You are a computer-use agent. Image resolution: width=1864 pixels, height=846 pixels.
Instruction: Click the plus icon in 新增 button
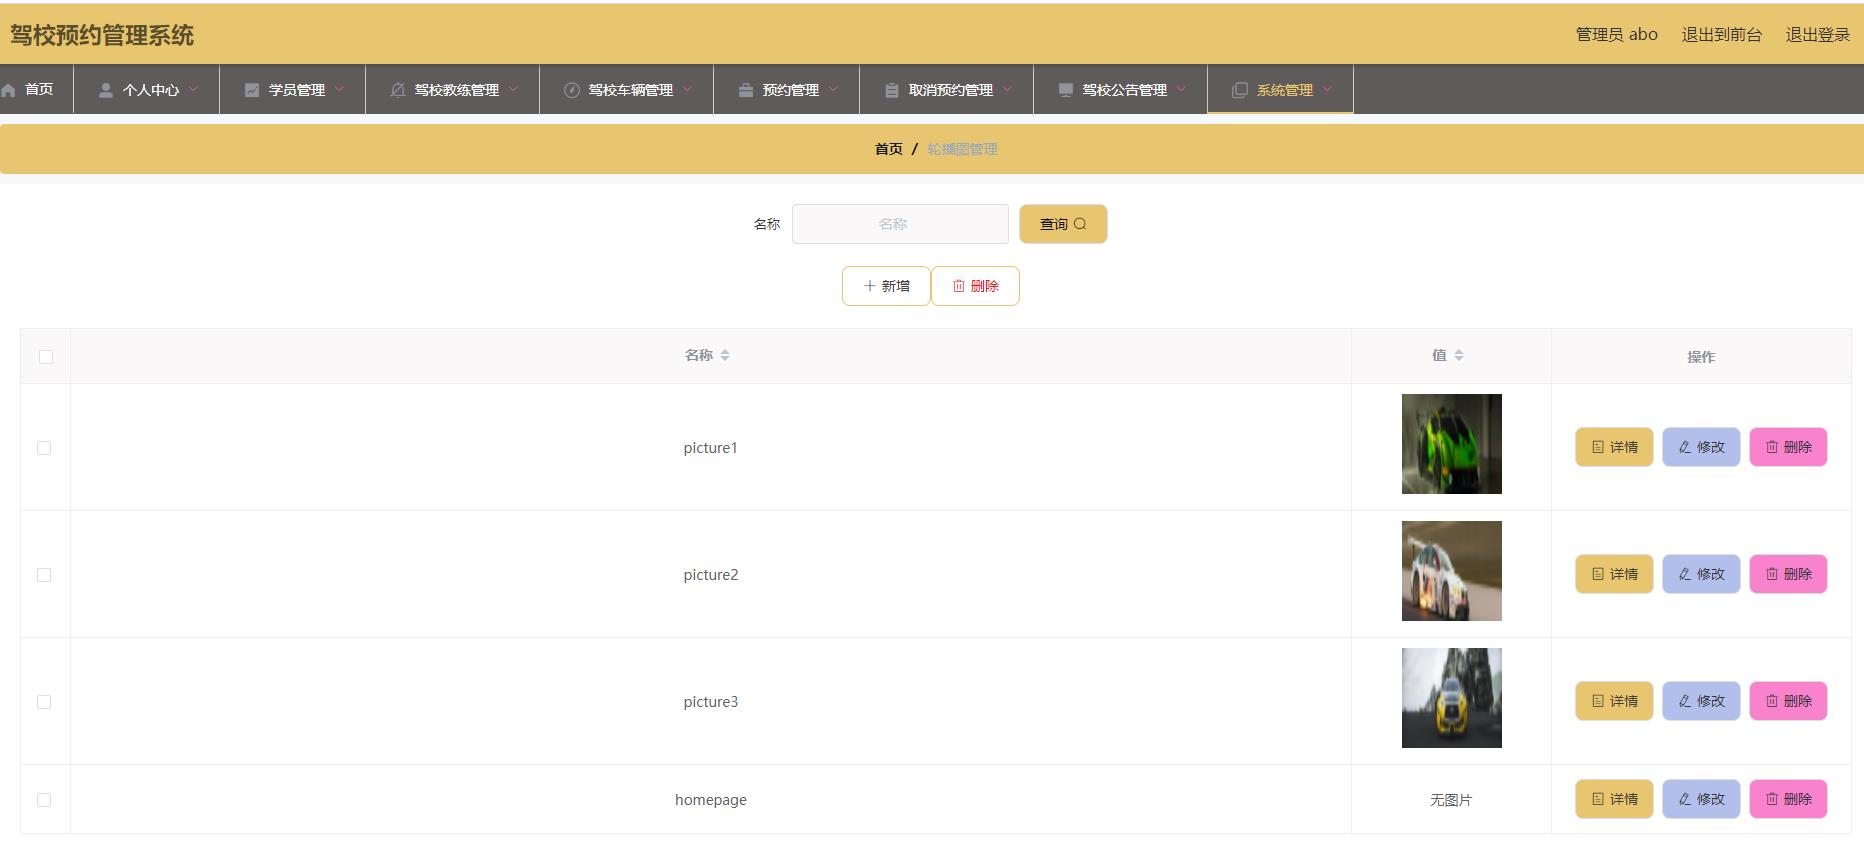[869, 286]
